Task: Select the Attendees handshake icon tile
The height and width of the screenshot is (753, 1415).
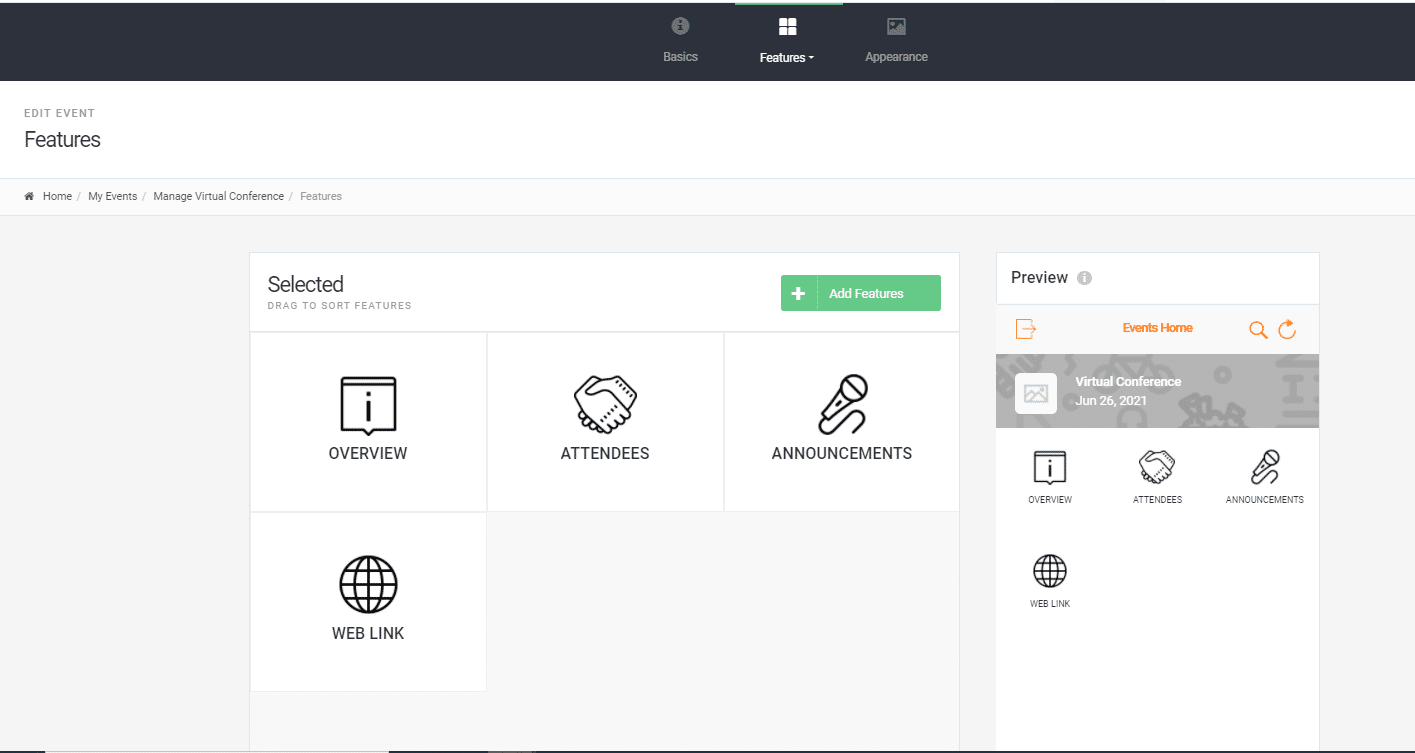Action: click(605, 404)
